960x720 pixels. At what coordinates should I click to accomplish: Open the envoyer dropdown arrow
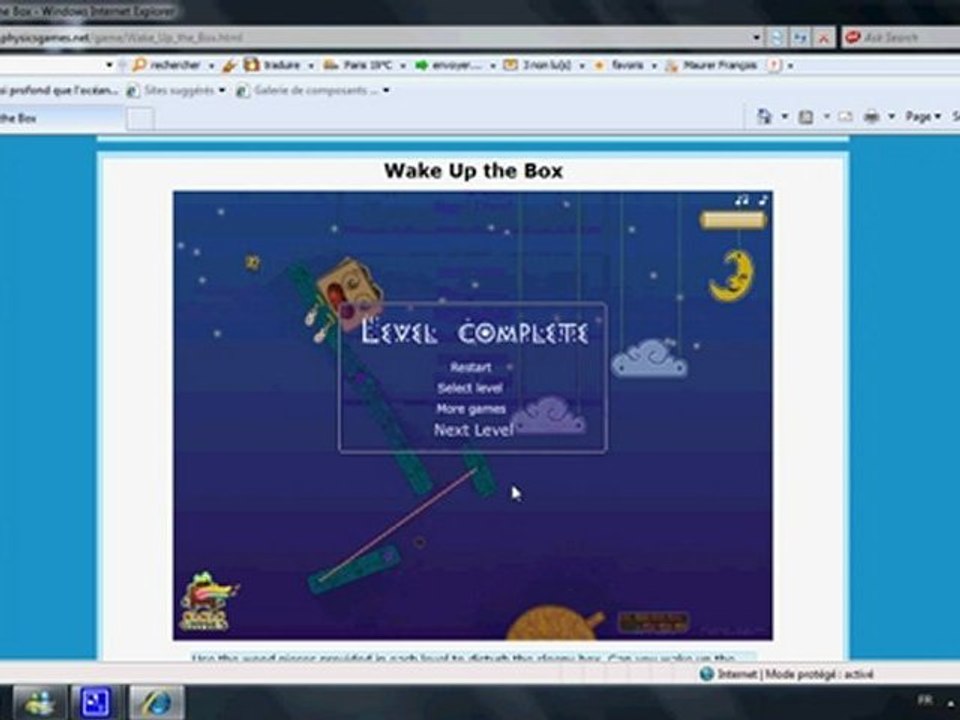(492, 66)
